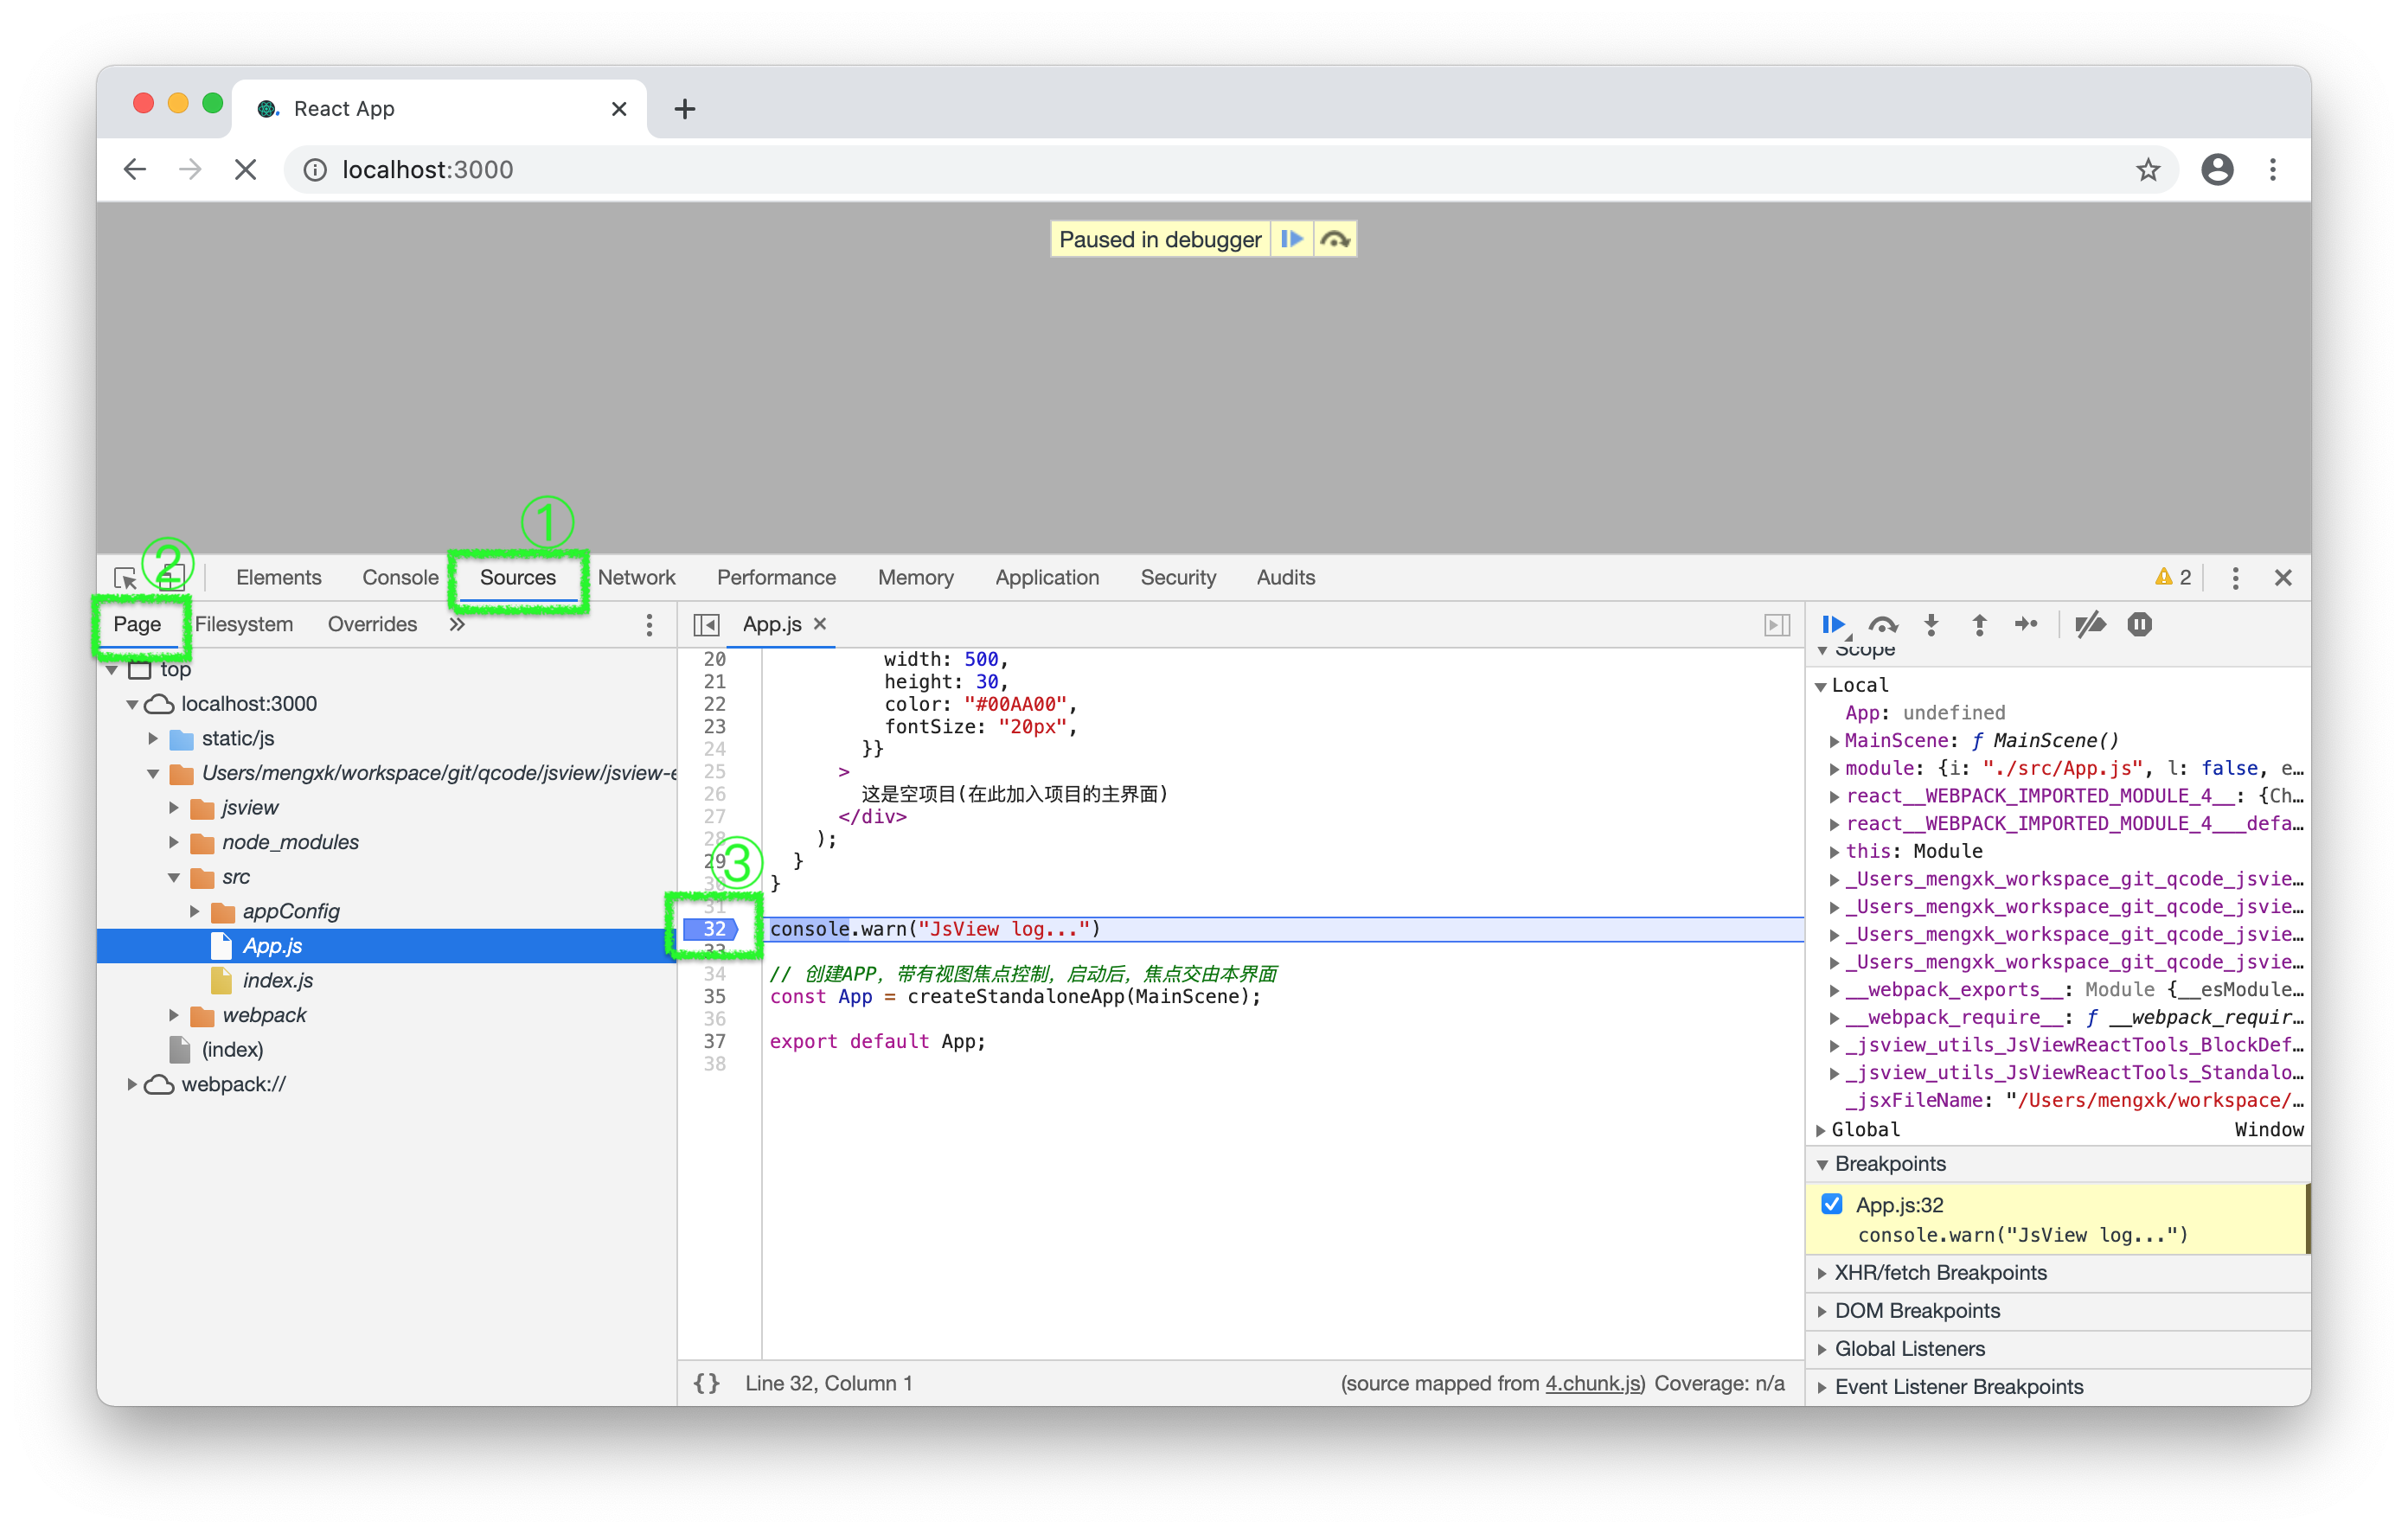Image resolution: width=2408 pixels, height=1534 pixels.
Task: Expand the XHR/fetch Breakpoints section
Action: pos(1939,1272)
